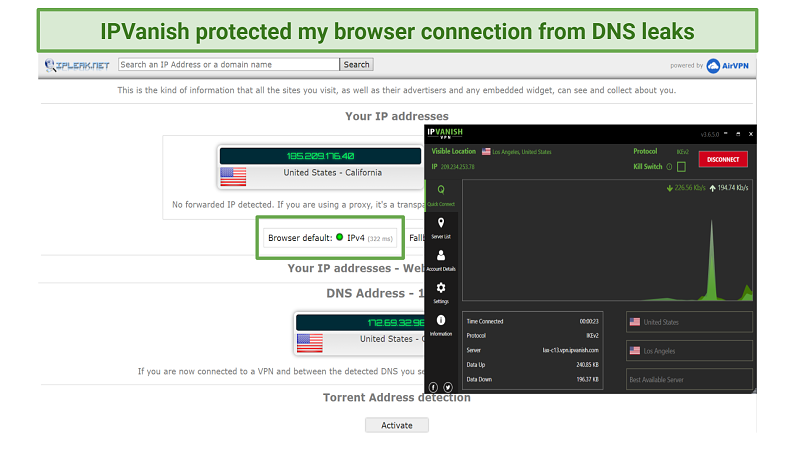This screenshot has width=806, height=453.
Task: Maximize the IPVanish window
Action: click(x=738, y=134)
